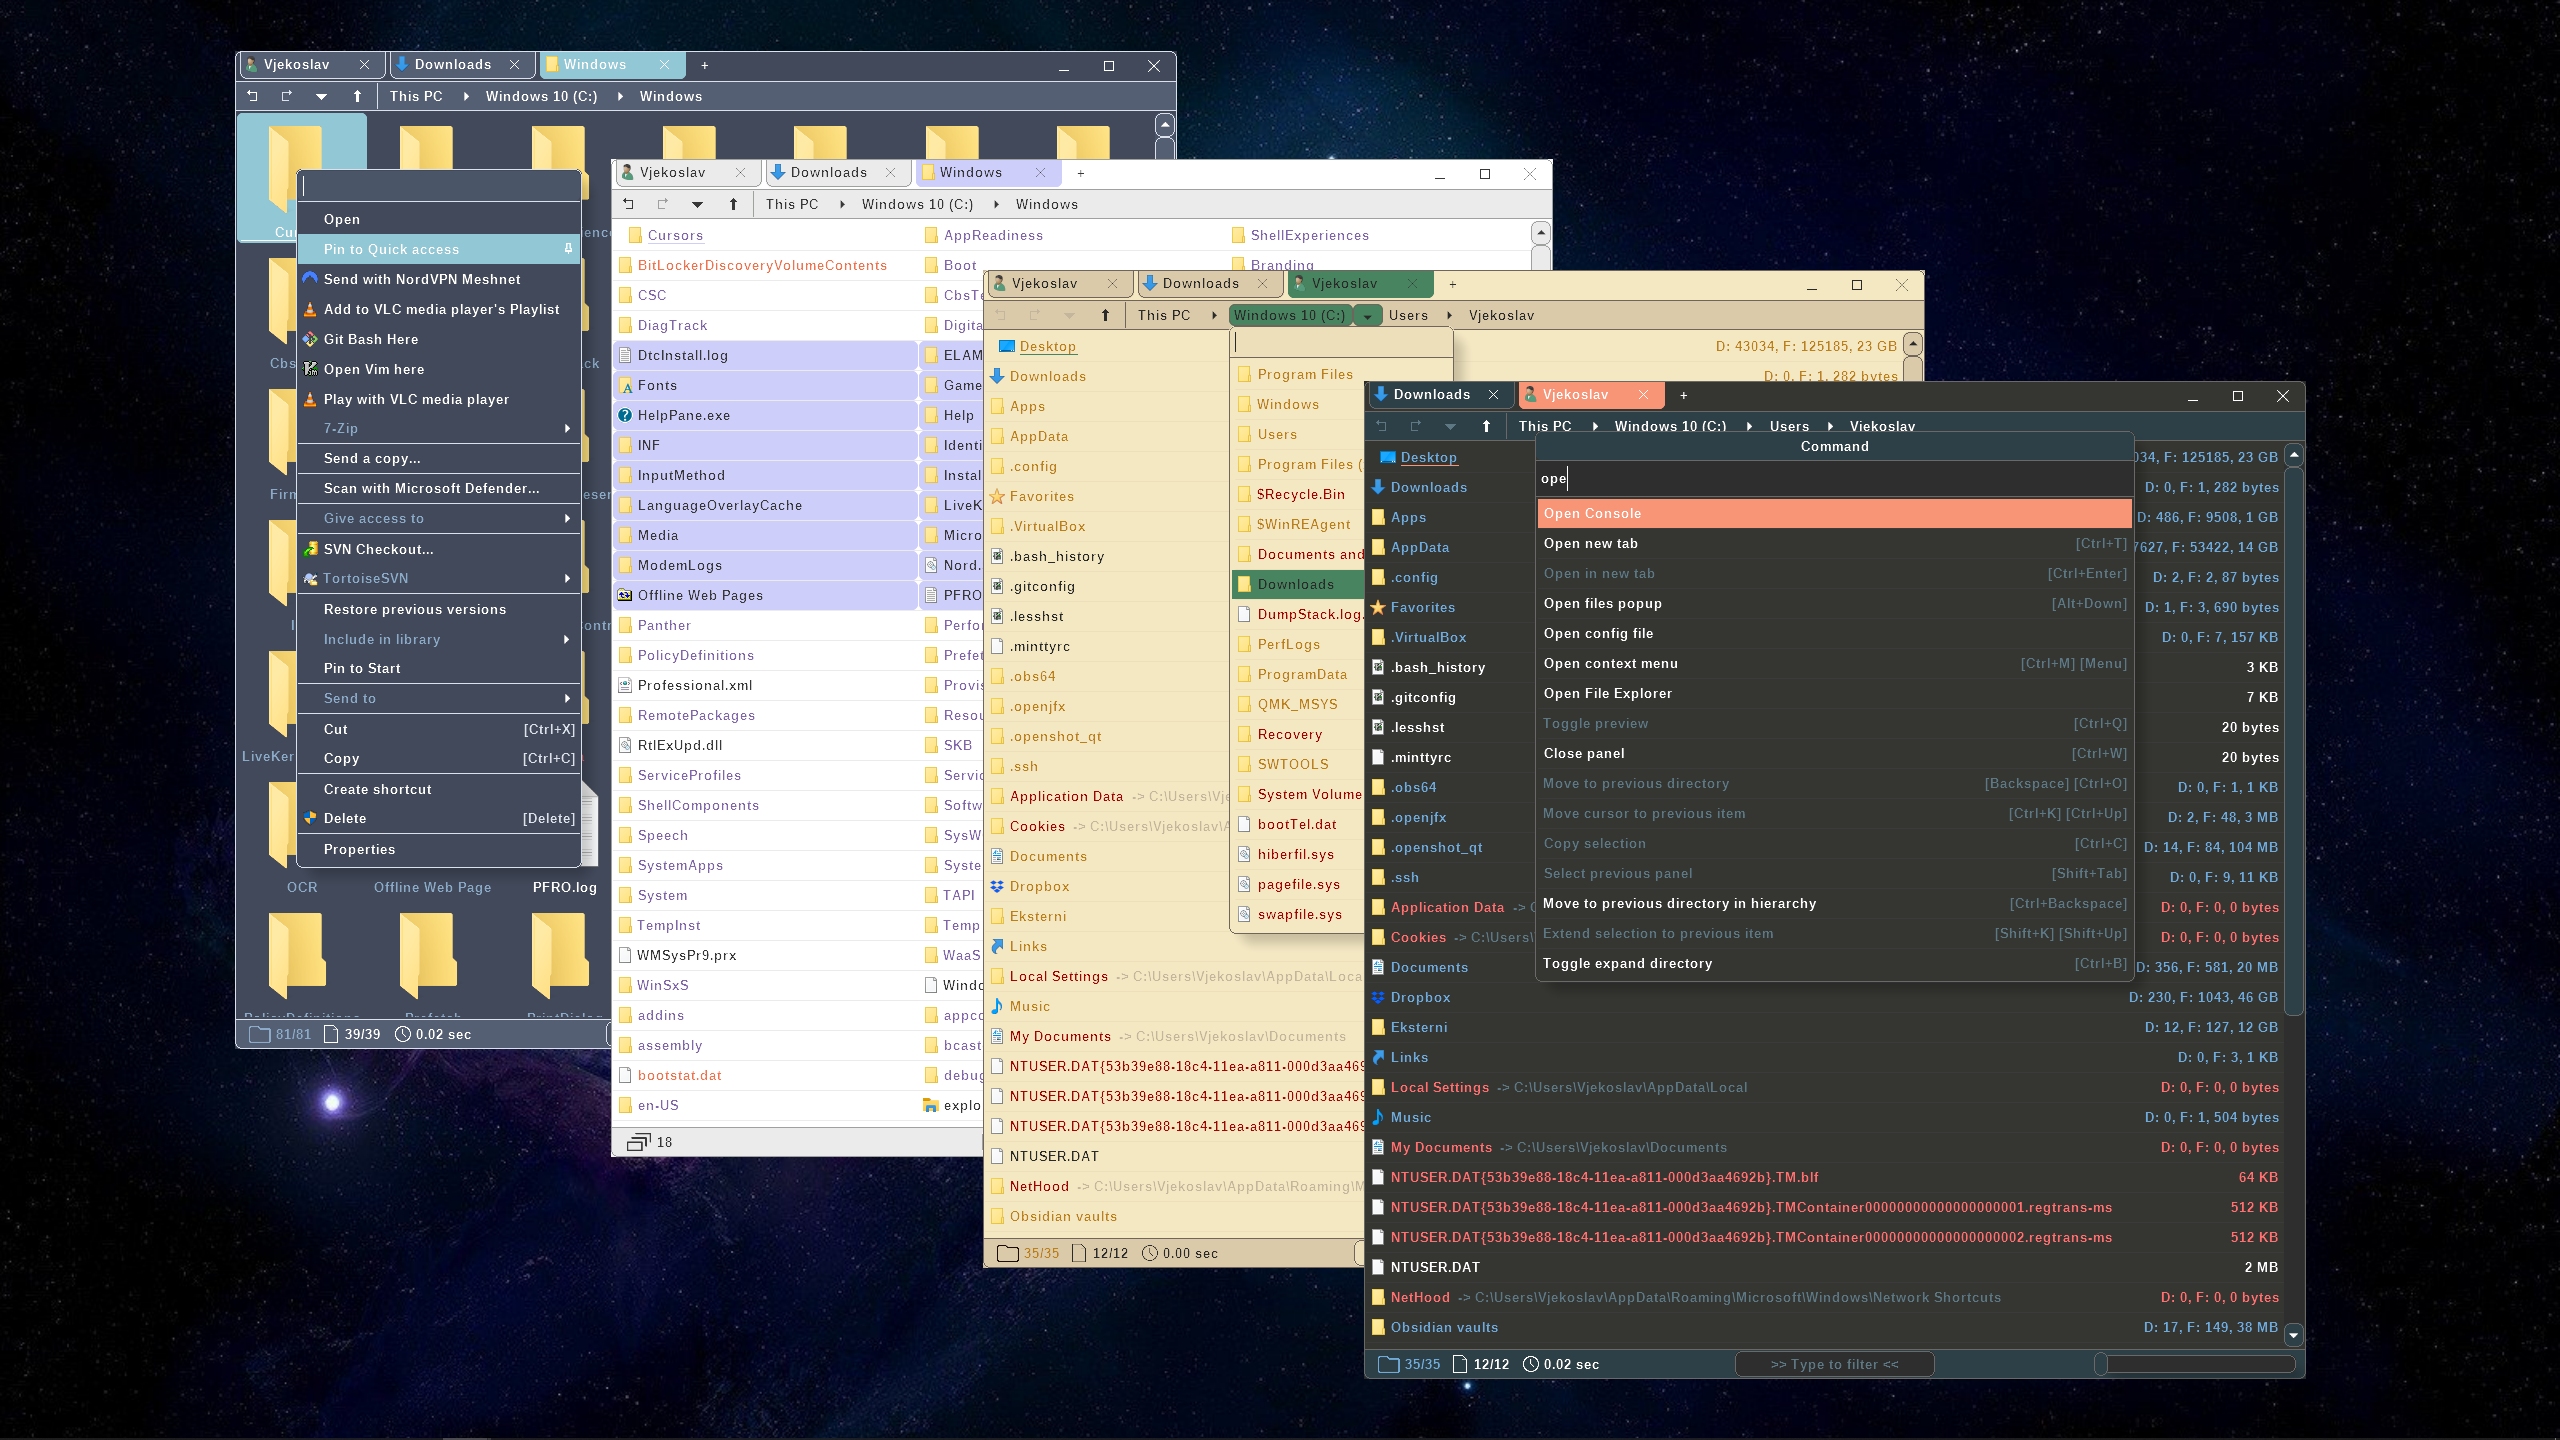Click the Dropbox icon in the dark file list
Image resolution: width=2560 pixels, height=1440 pixels.
[x=1378, y=997]
